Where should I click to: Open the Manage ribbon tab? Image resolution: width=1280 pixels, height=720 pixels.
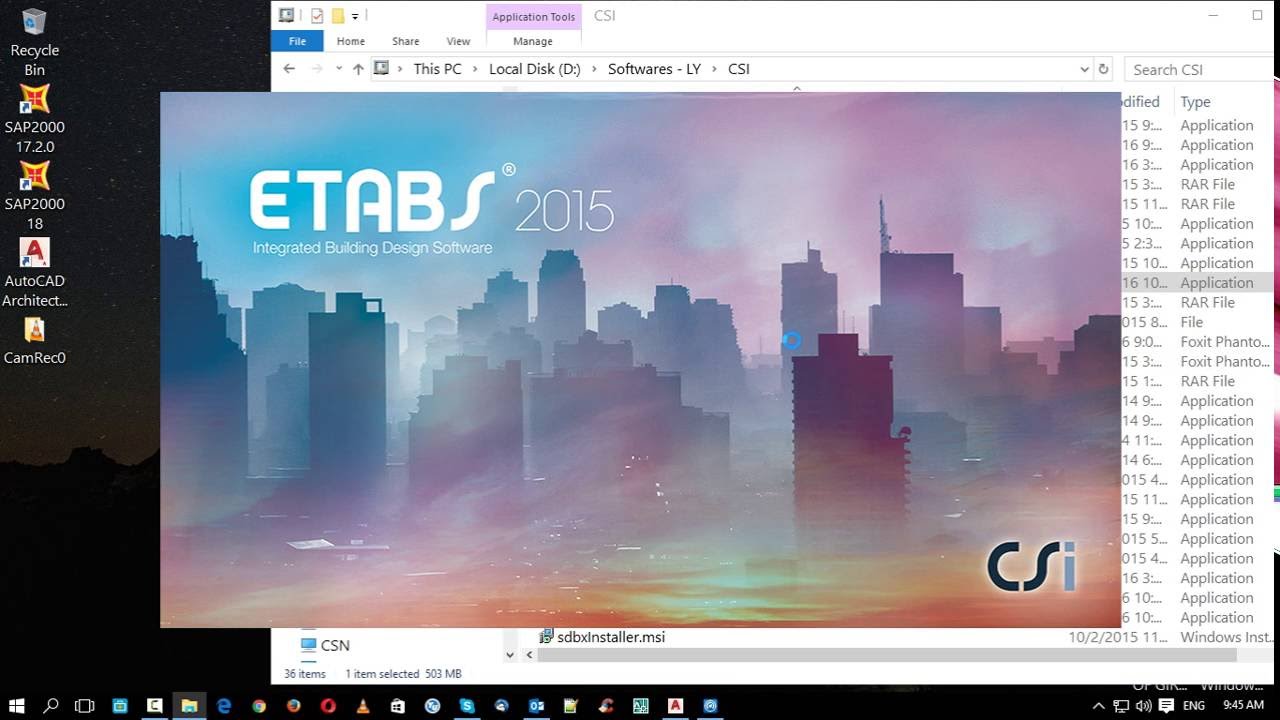(533, 41)
